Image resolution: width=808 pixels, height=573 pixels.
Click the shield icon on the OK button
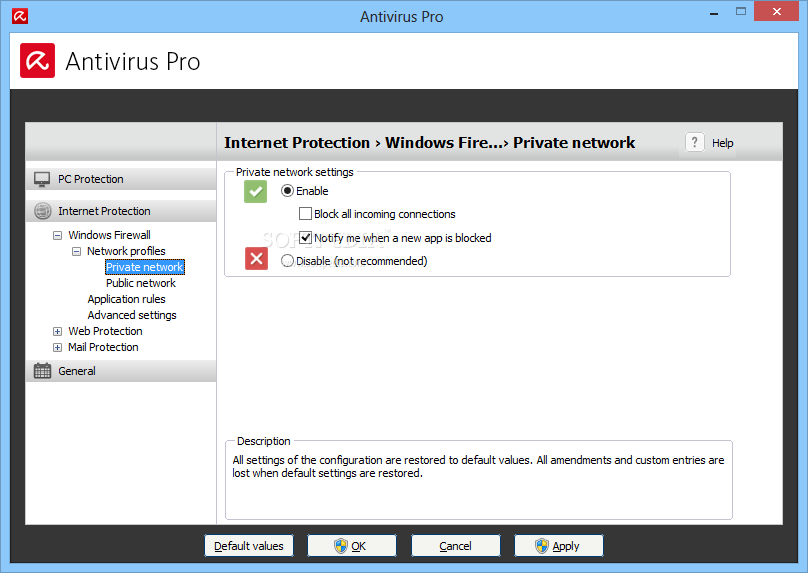(x=341, y=546)
